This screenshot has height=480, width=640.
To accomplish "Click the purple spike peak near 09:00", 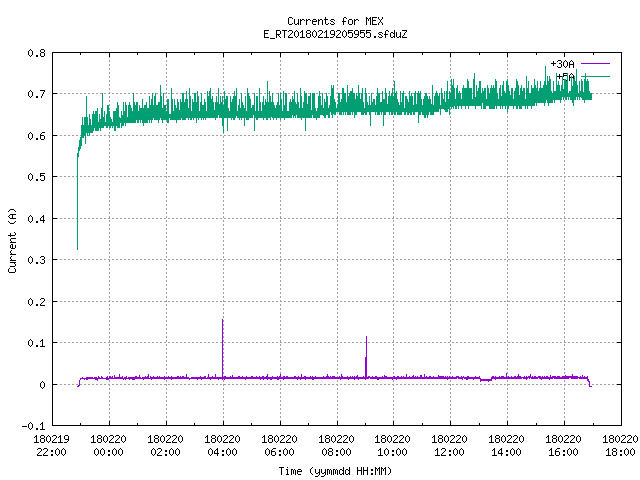I will point(367,337).
